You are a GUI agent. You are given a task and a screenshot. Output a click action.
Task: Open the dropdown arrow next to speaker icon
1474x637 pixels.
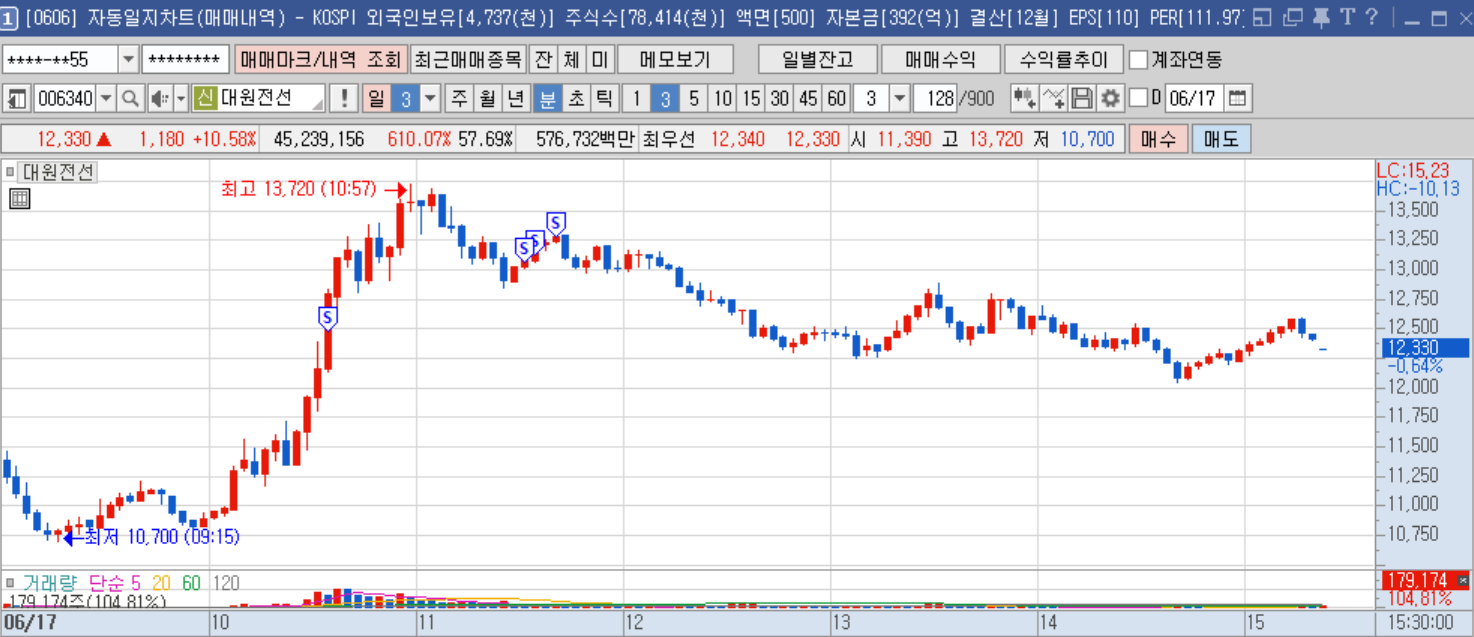point(181,98)
